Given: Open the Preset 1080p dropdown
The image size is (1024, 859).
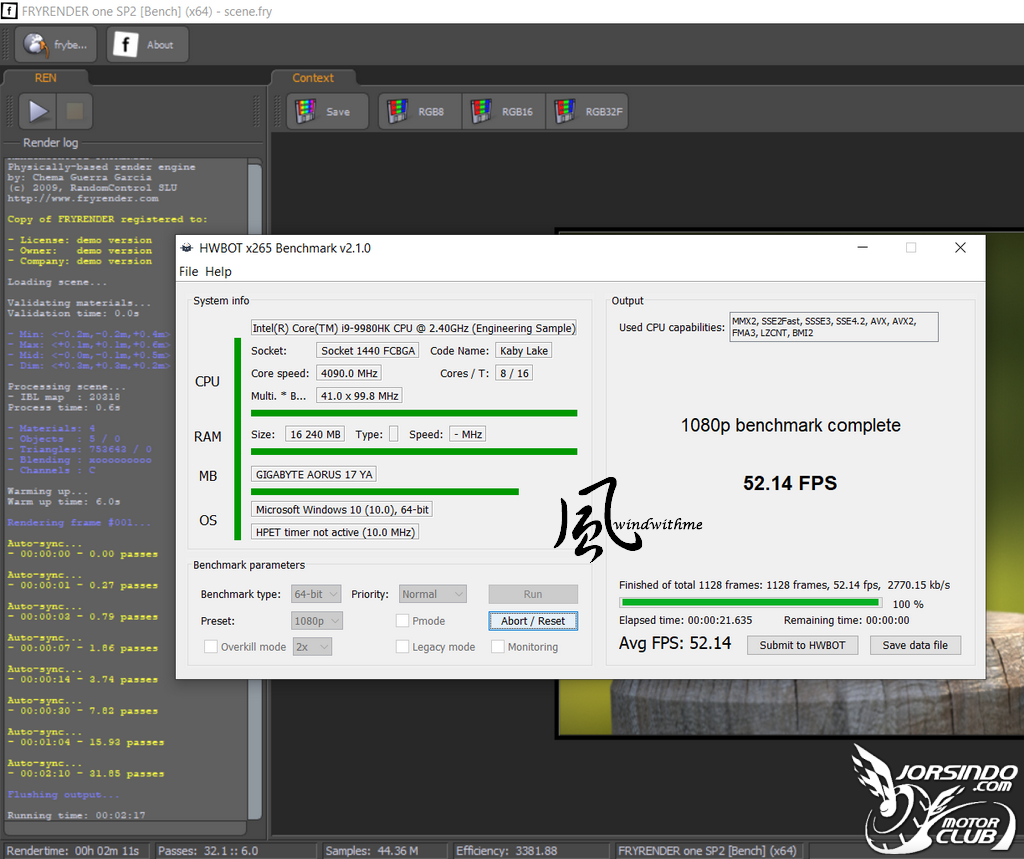Looking at the screenshot, I should [x=317, y=621].
